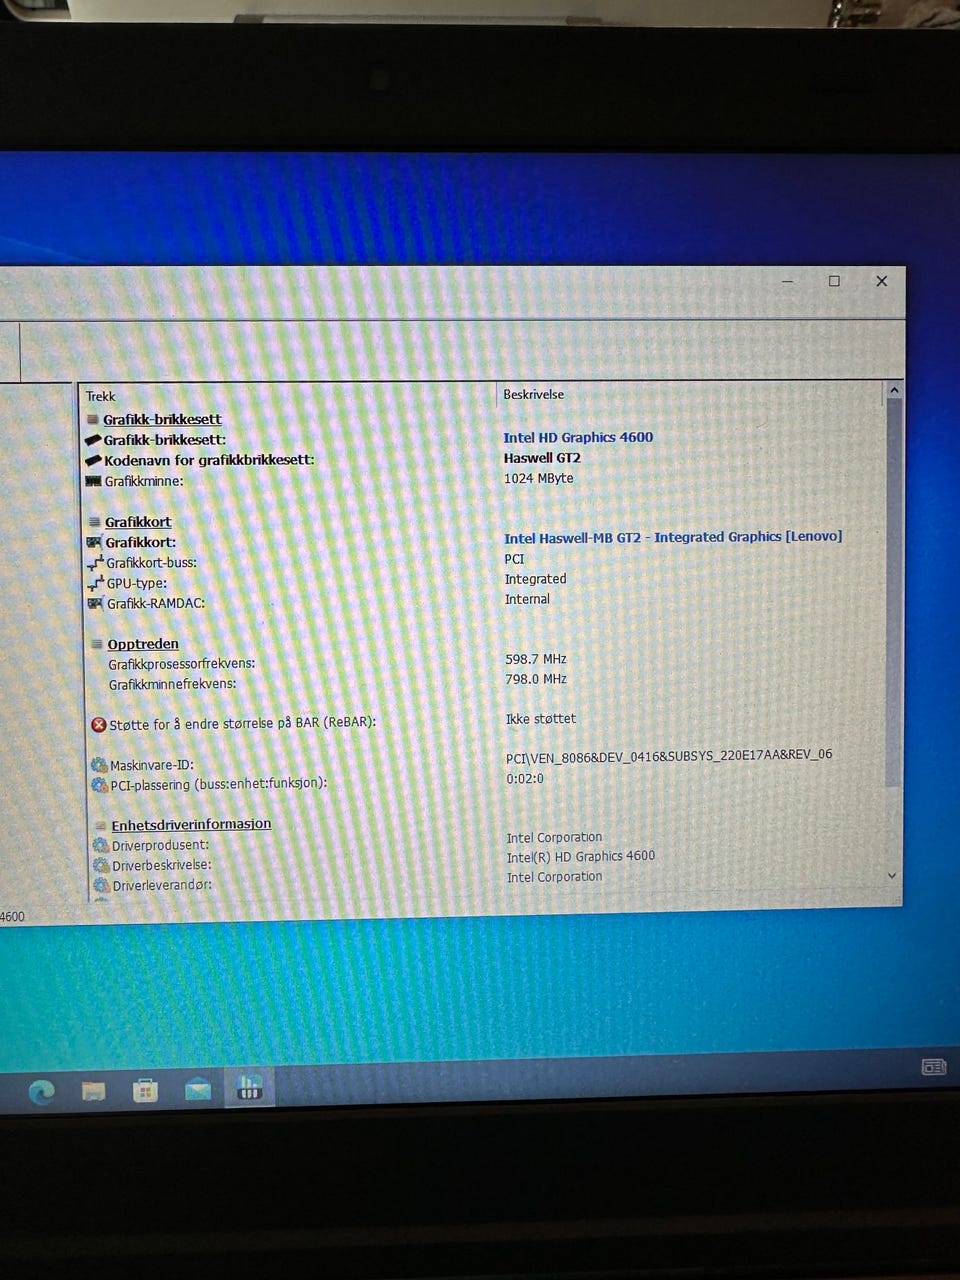Click the Opptreden group header text

click(143, 644)
